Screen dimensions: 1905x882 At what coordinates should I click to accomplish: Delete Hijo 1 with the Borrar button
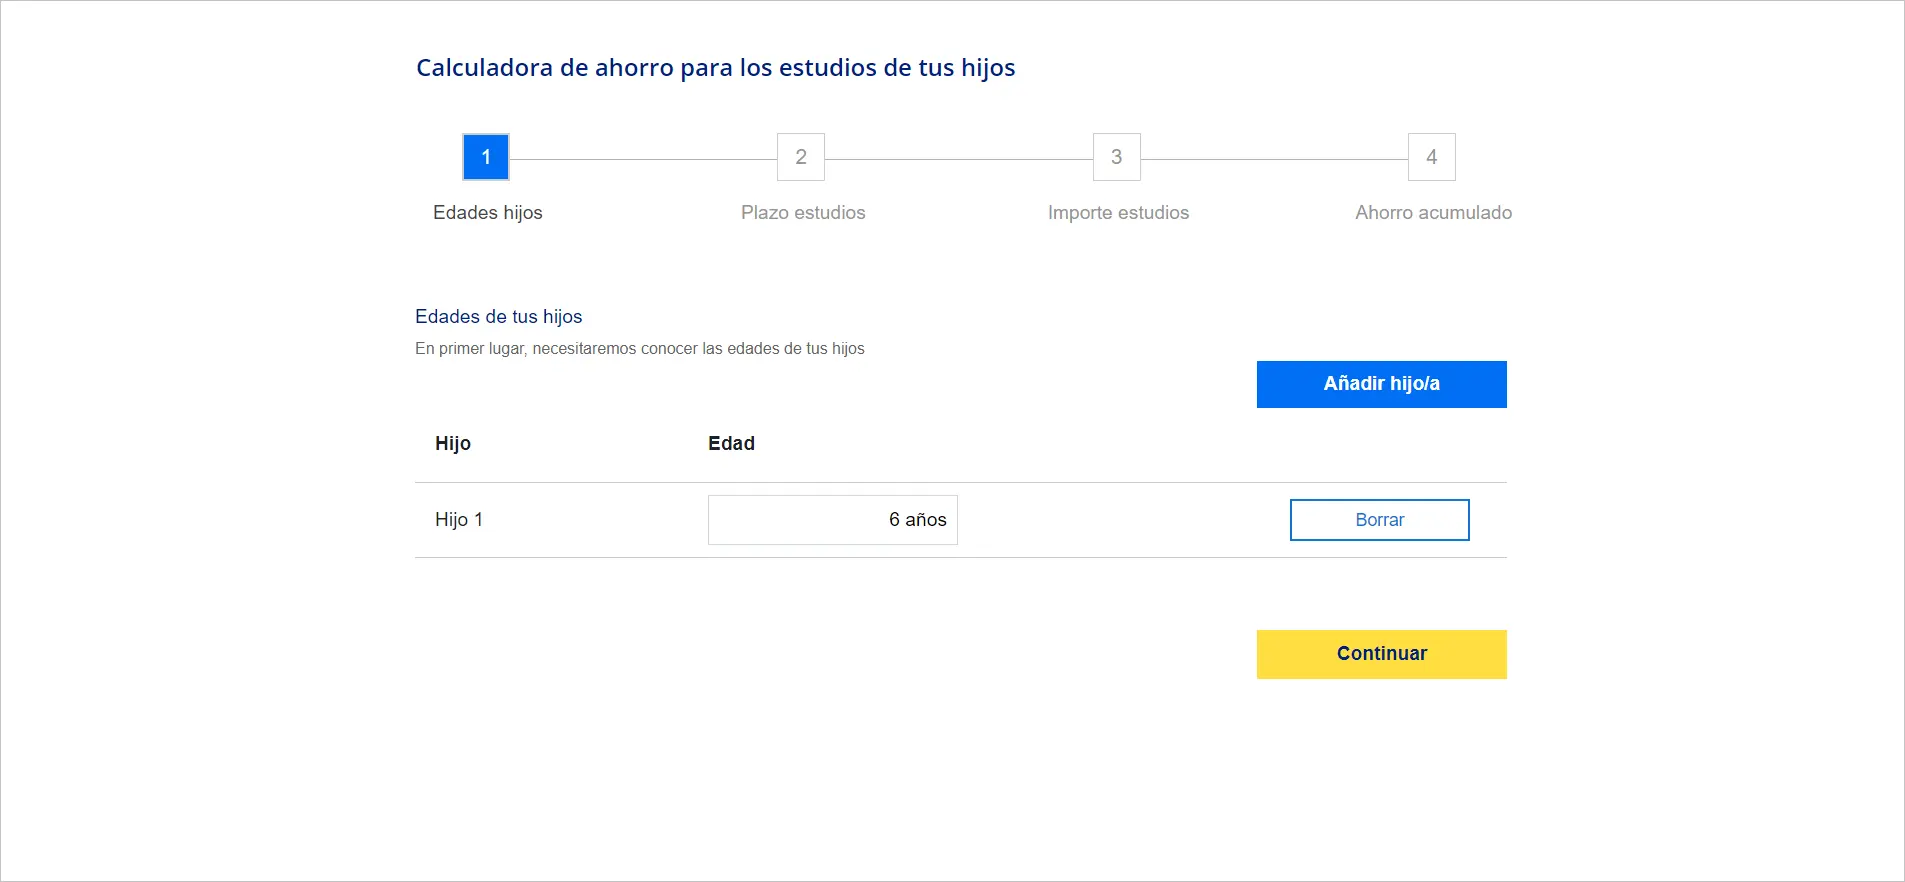point(1379,520)
